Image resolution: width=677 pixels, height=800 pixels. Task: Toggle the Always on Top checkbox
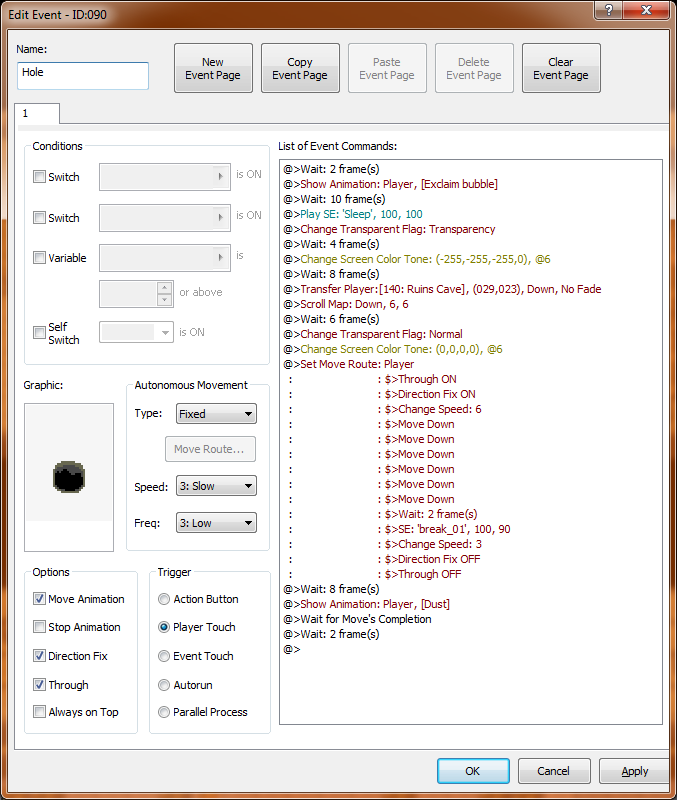(40, 712)
